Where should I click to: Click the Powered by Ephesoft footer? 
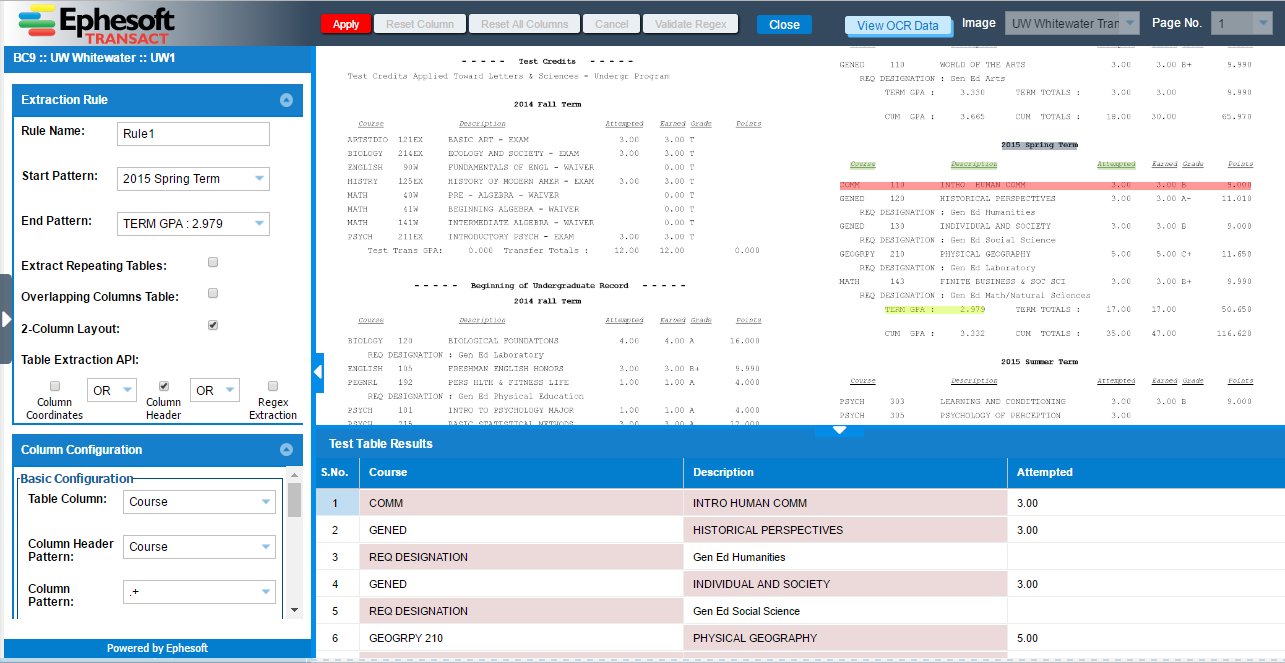click(x=157, y=648)
